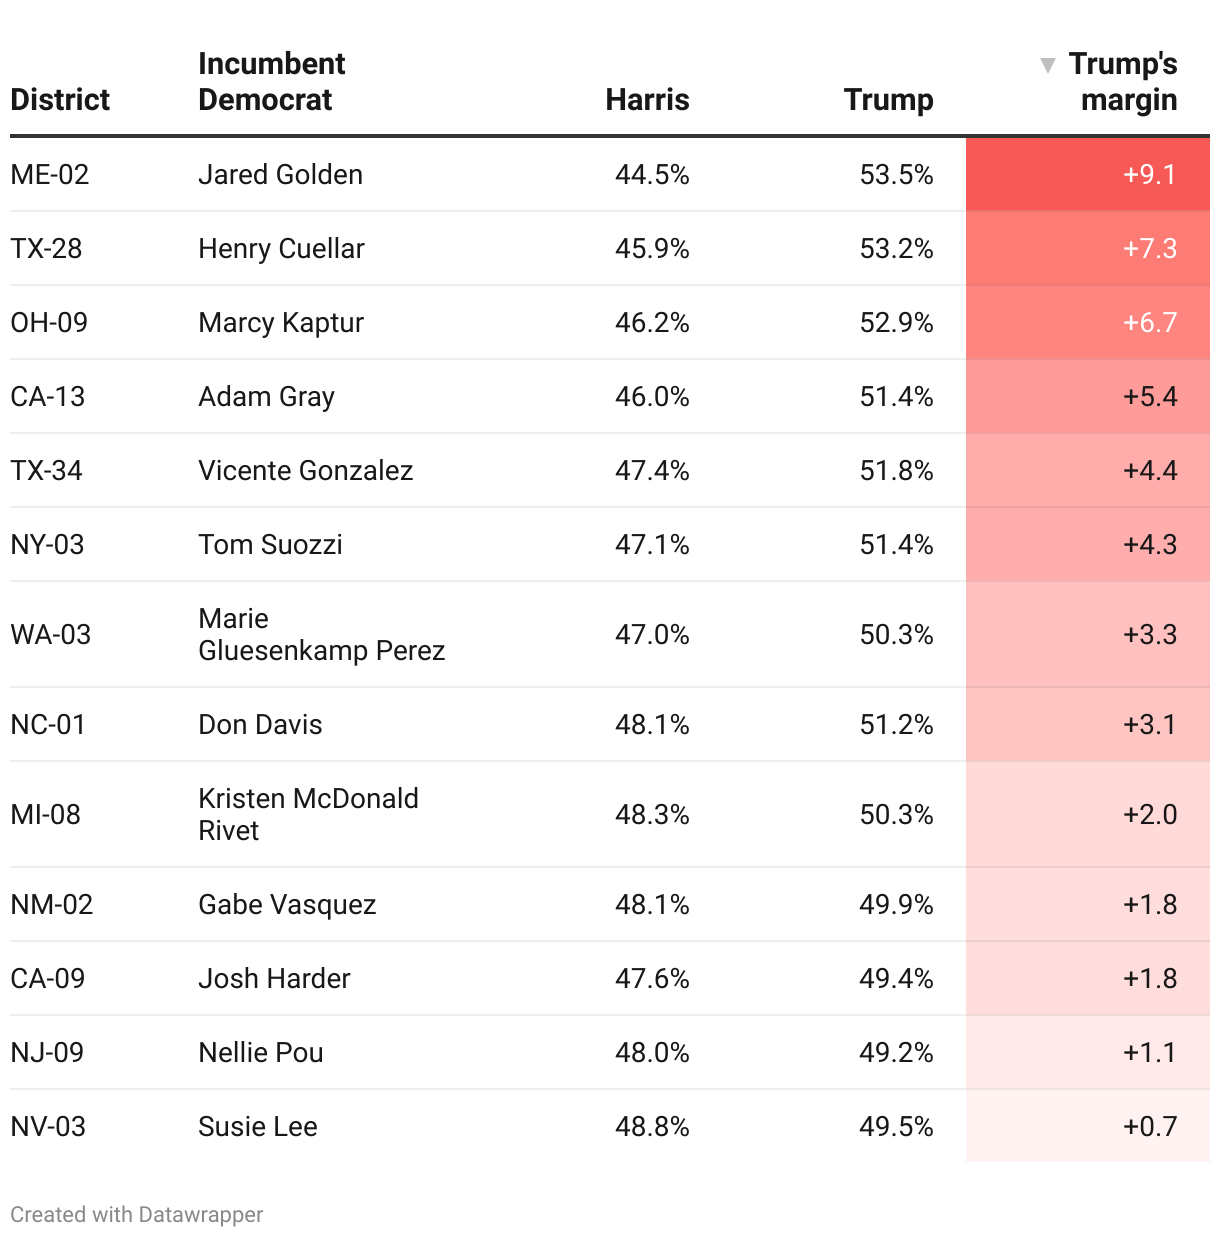Click the +7.3 margin cell for TX-28
The image size is (1220, 1238).
1149,249
